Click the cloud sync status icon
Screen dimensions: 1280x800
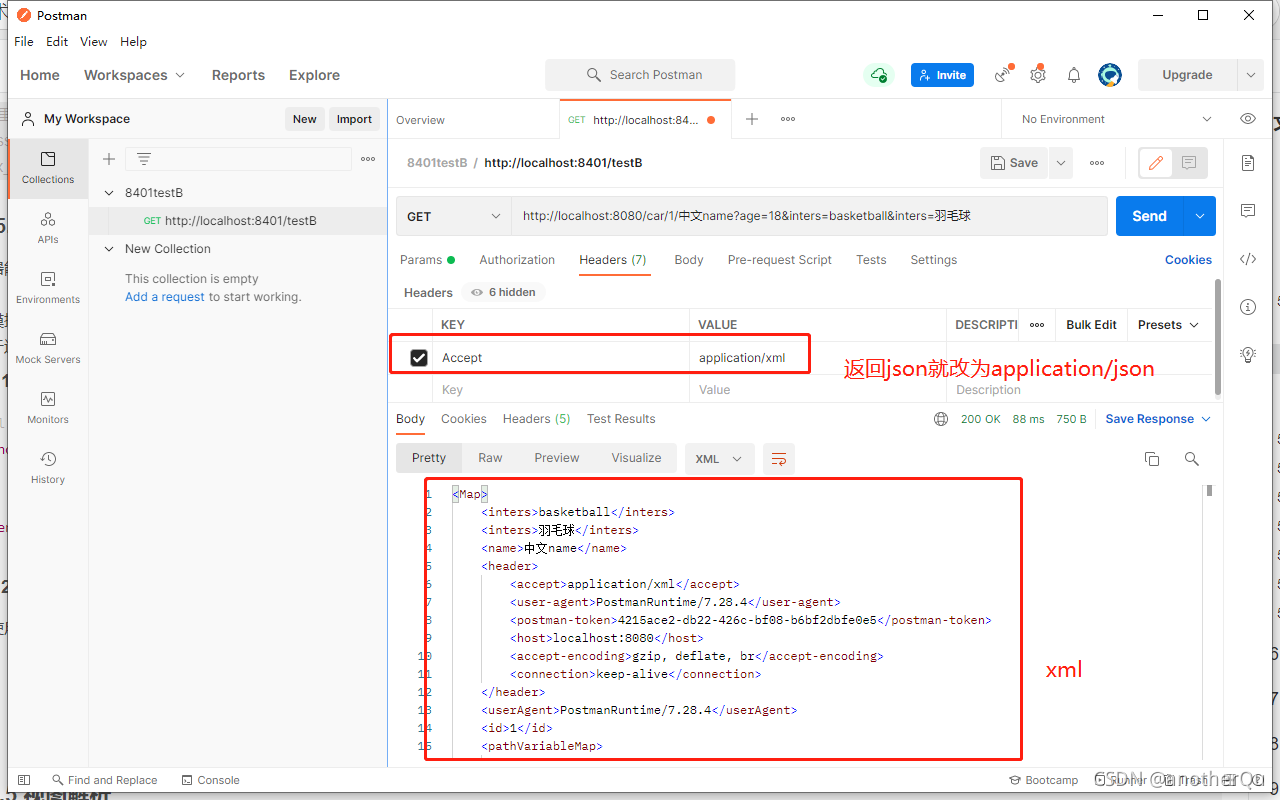pos(878,75)
